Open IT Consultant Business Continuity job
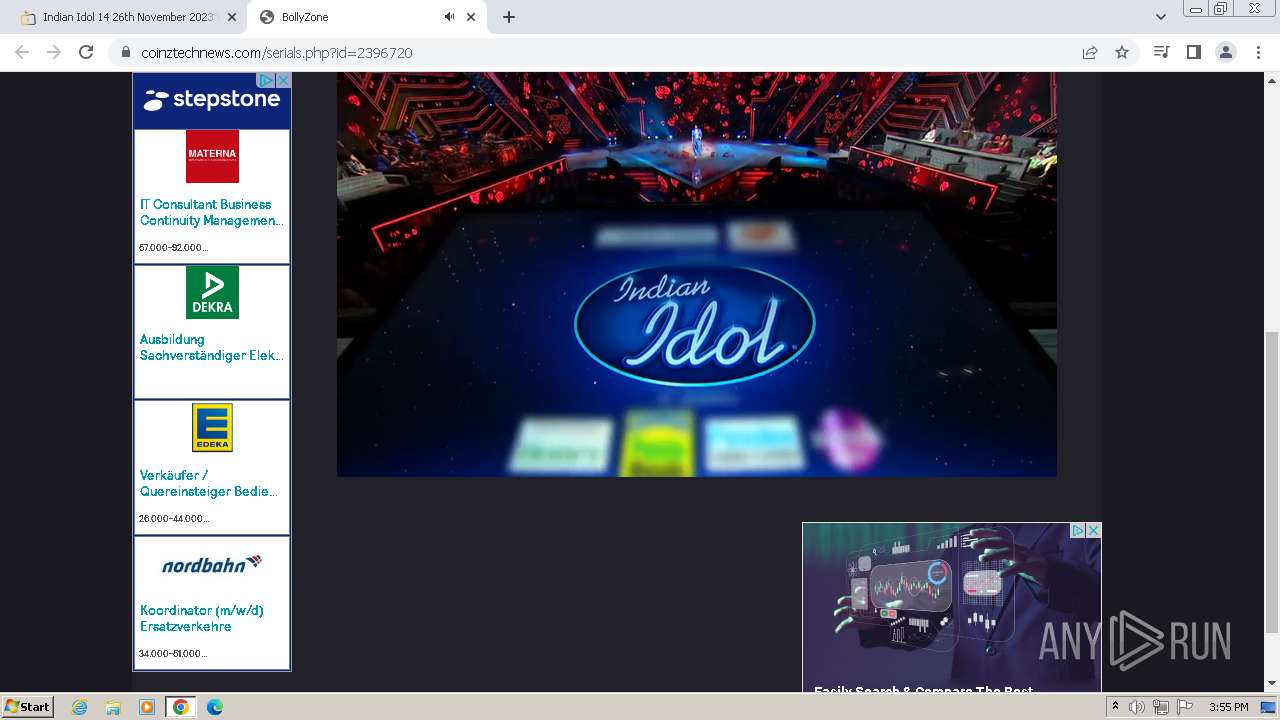The height and width of the screenshot is (720, 1280). click(211, 212)
